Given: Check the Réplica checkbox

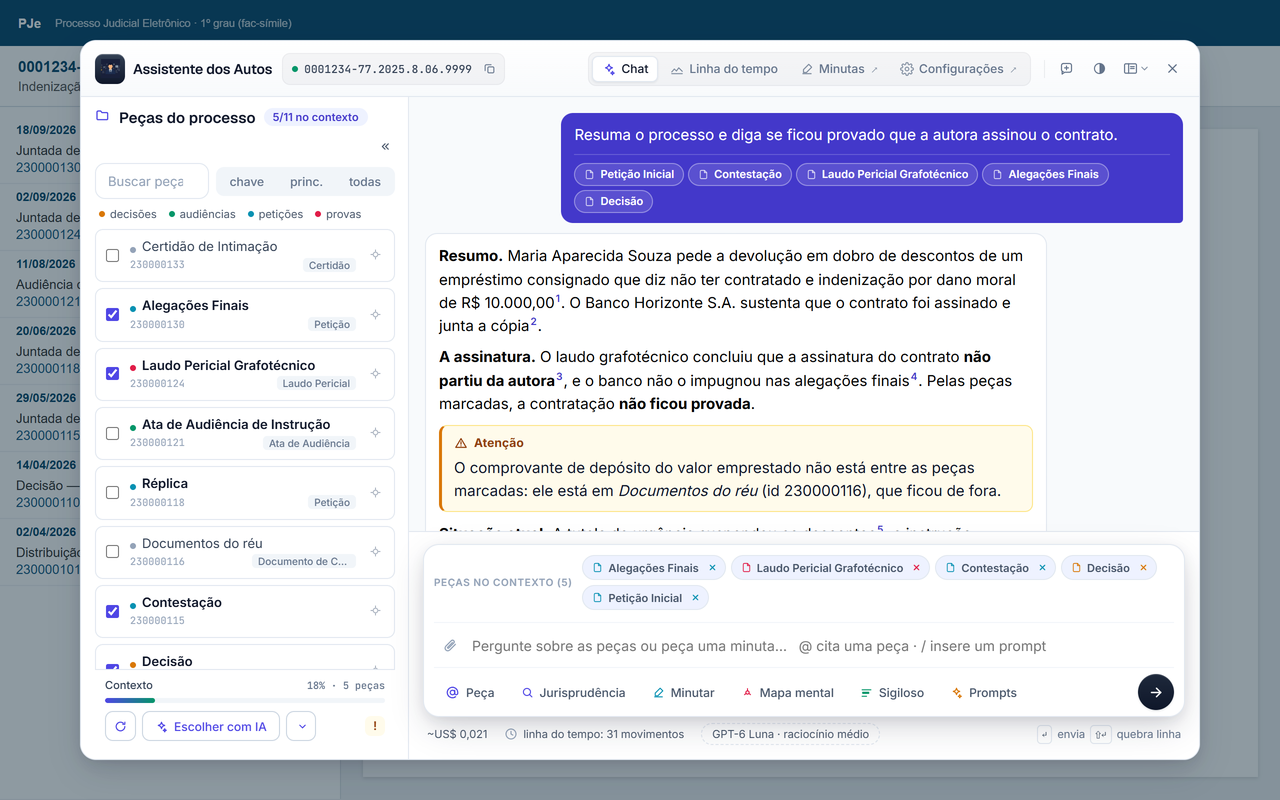Looking at the screenshot, I should [x=113, y=492].
